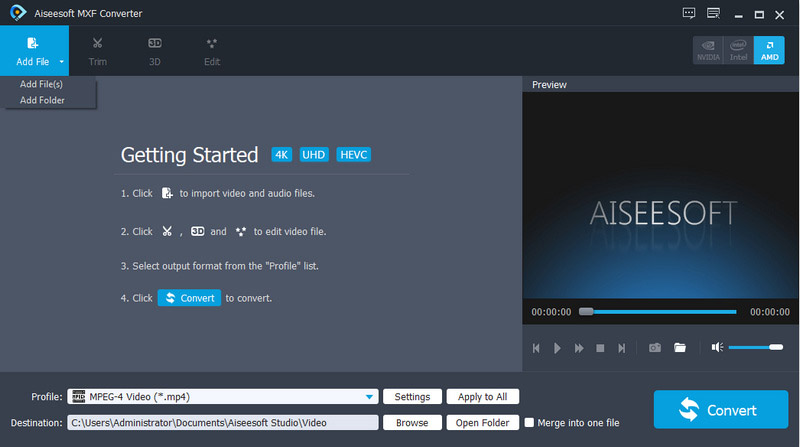Choose Add File(s) from the menu

coord(41,84)
